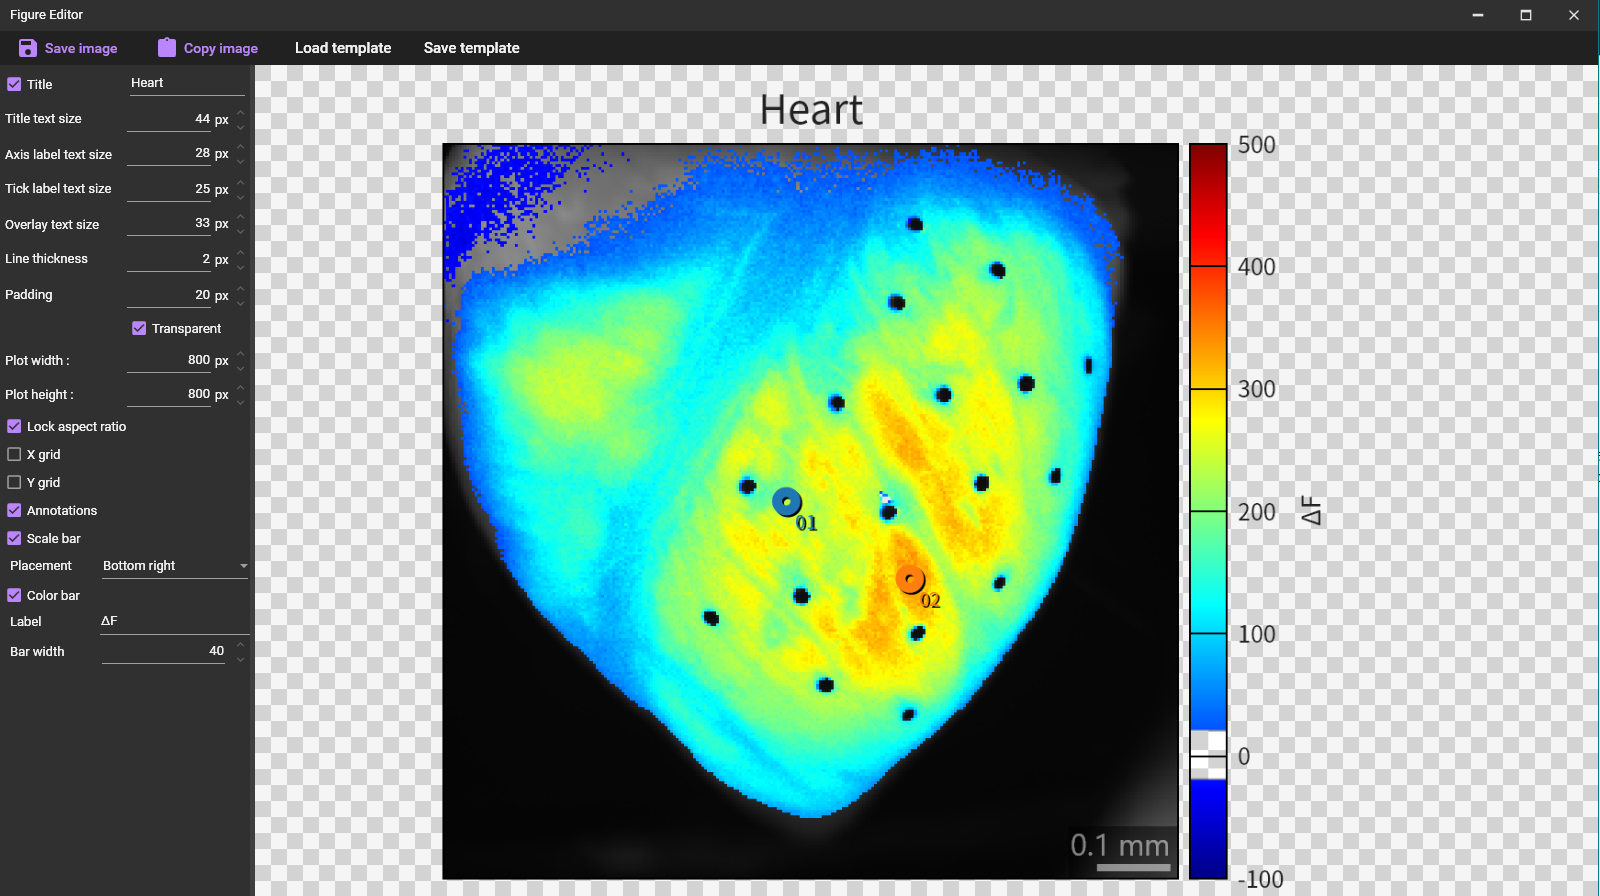
Task: Click the Copy image clipboard icon
Action: (167, 48)
